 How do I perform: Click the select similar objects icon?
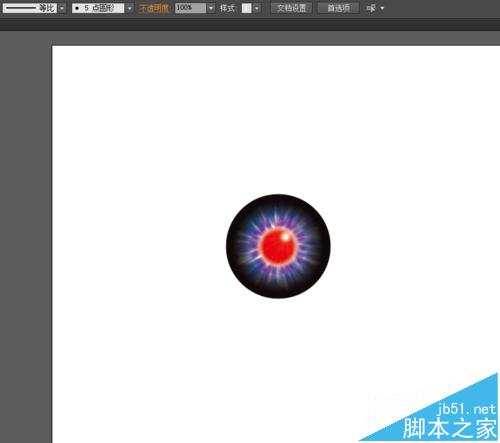tap(371, 8)
